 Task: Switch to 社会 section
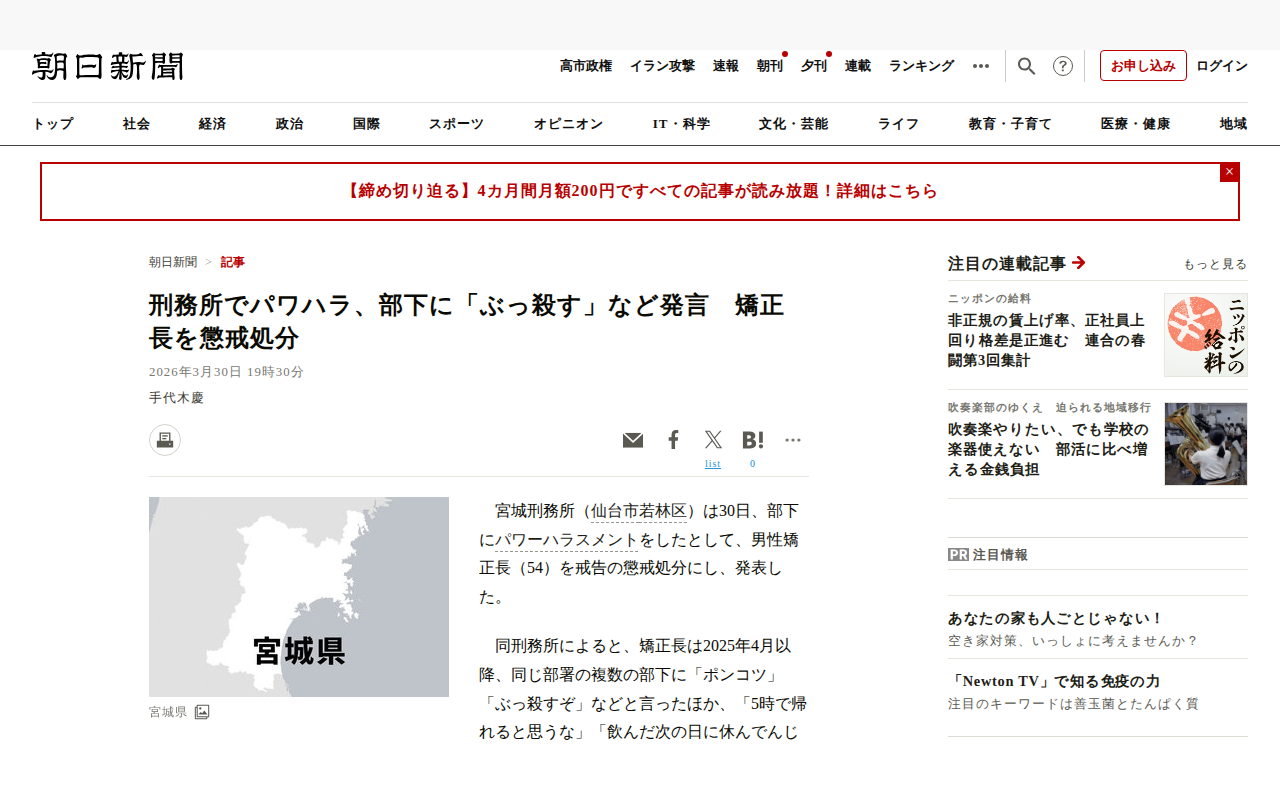pos(137,124)
